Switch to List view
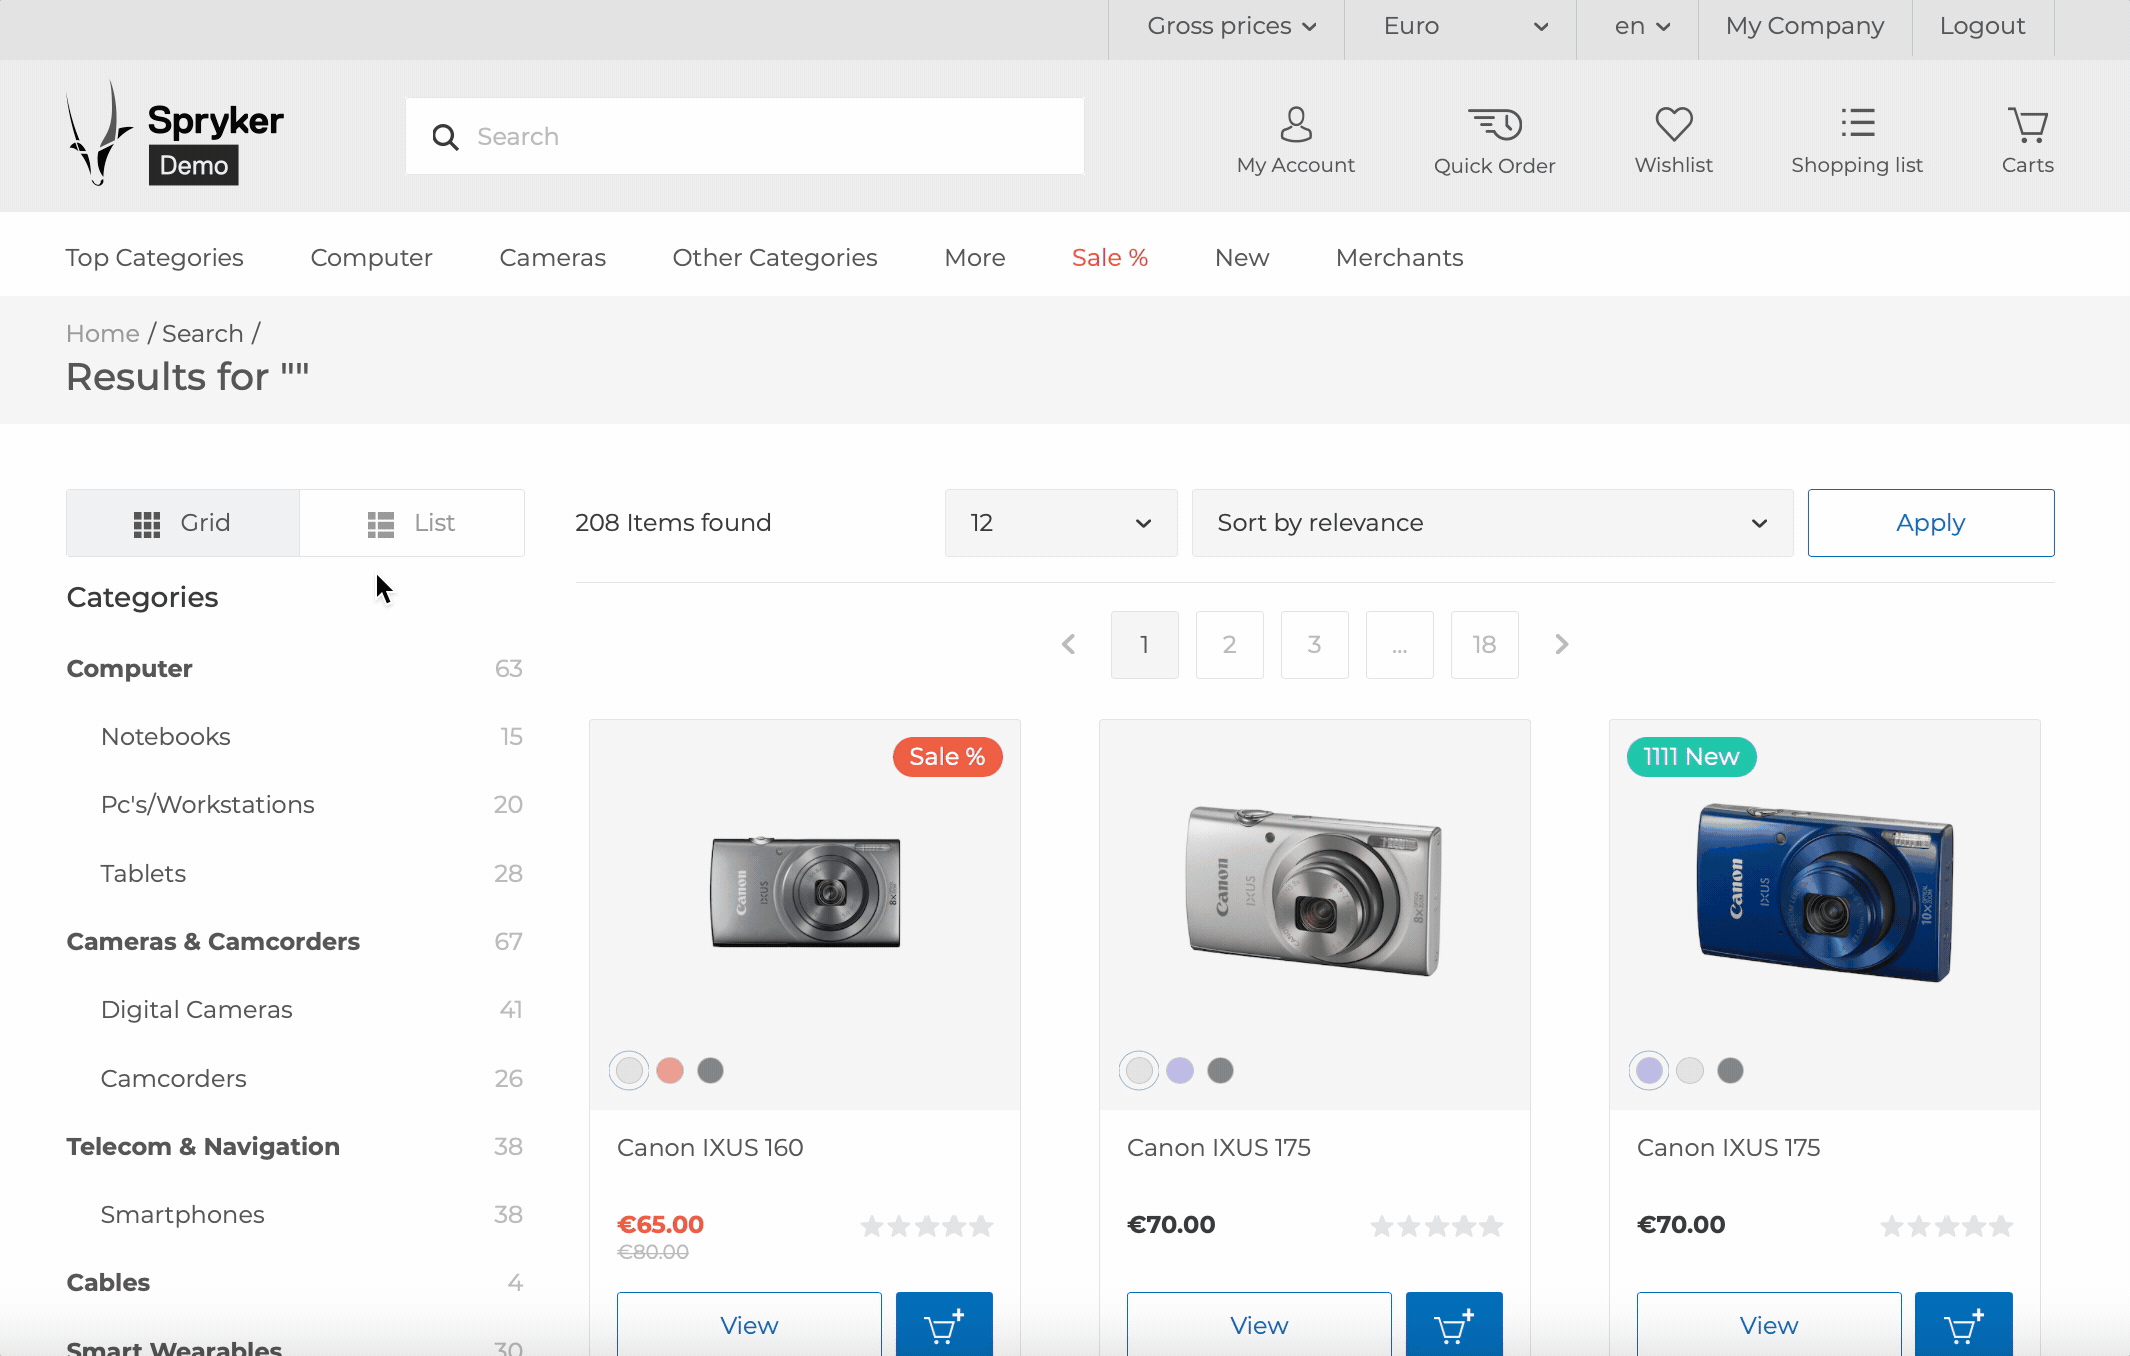Image resolution: width=2130 pixels, height=1356 pixels. (x=412, y=523)
